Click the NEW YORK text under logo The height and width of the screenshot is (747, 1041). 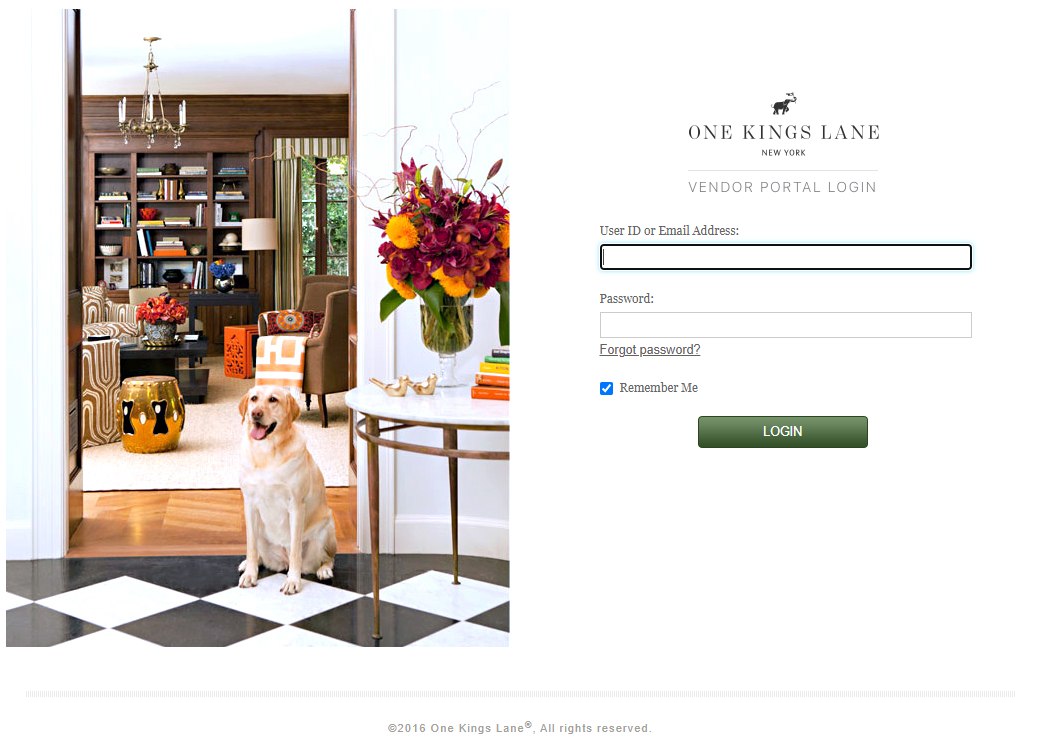coord(783,153)
